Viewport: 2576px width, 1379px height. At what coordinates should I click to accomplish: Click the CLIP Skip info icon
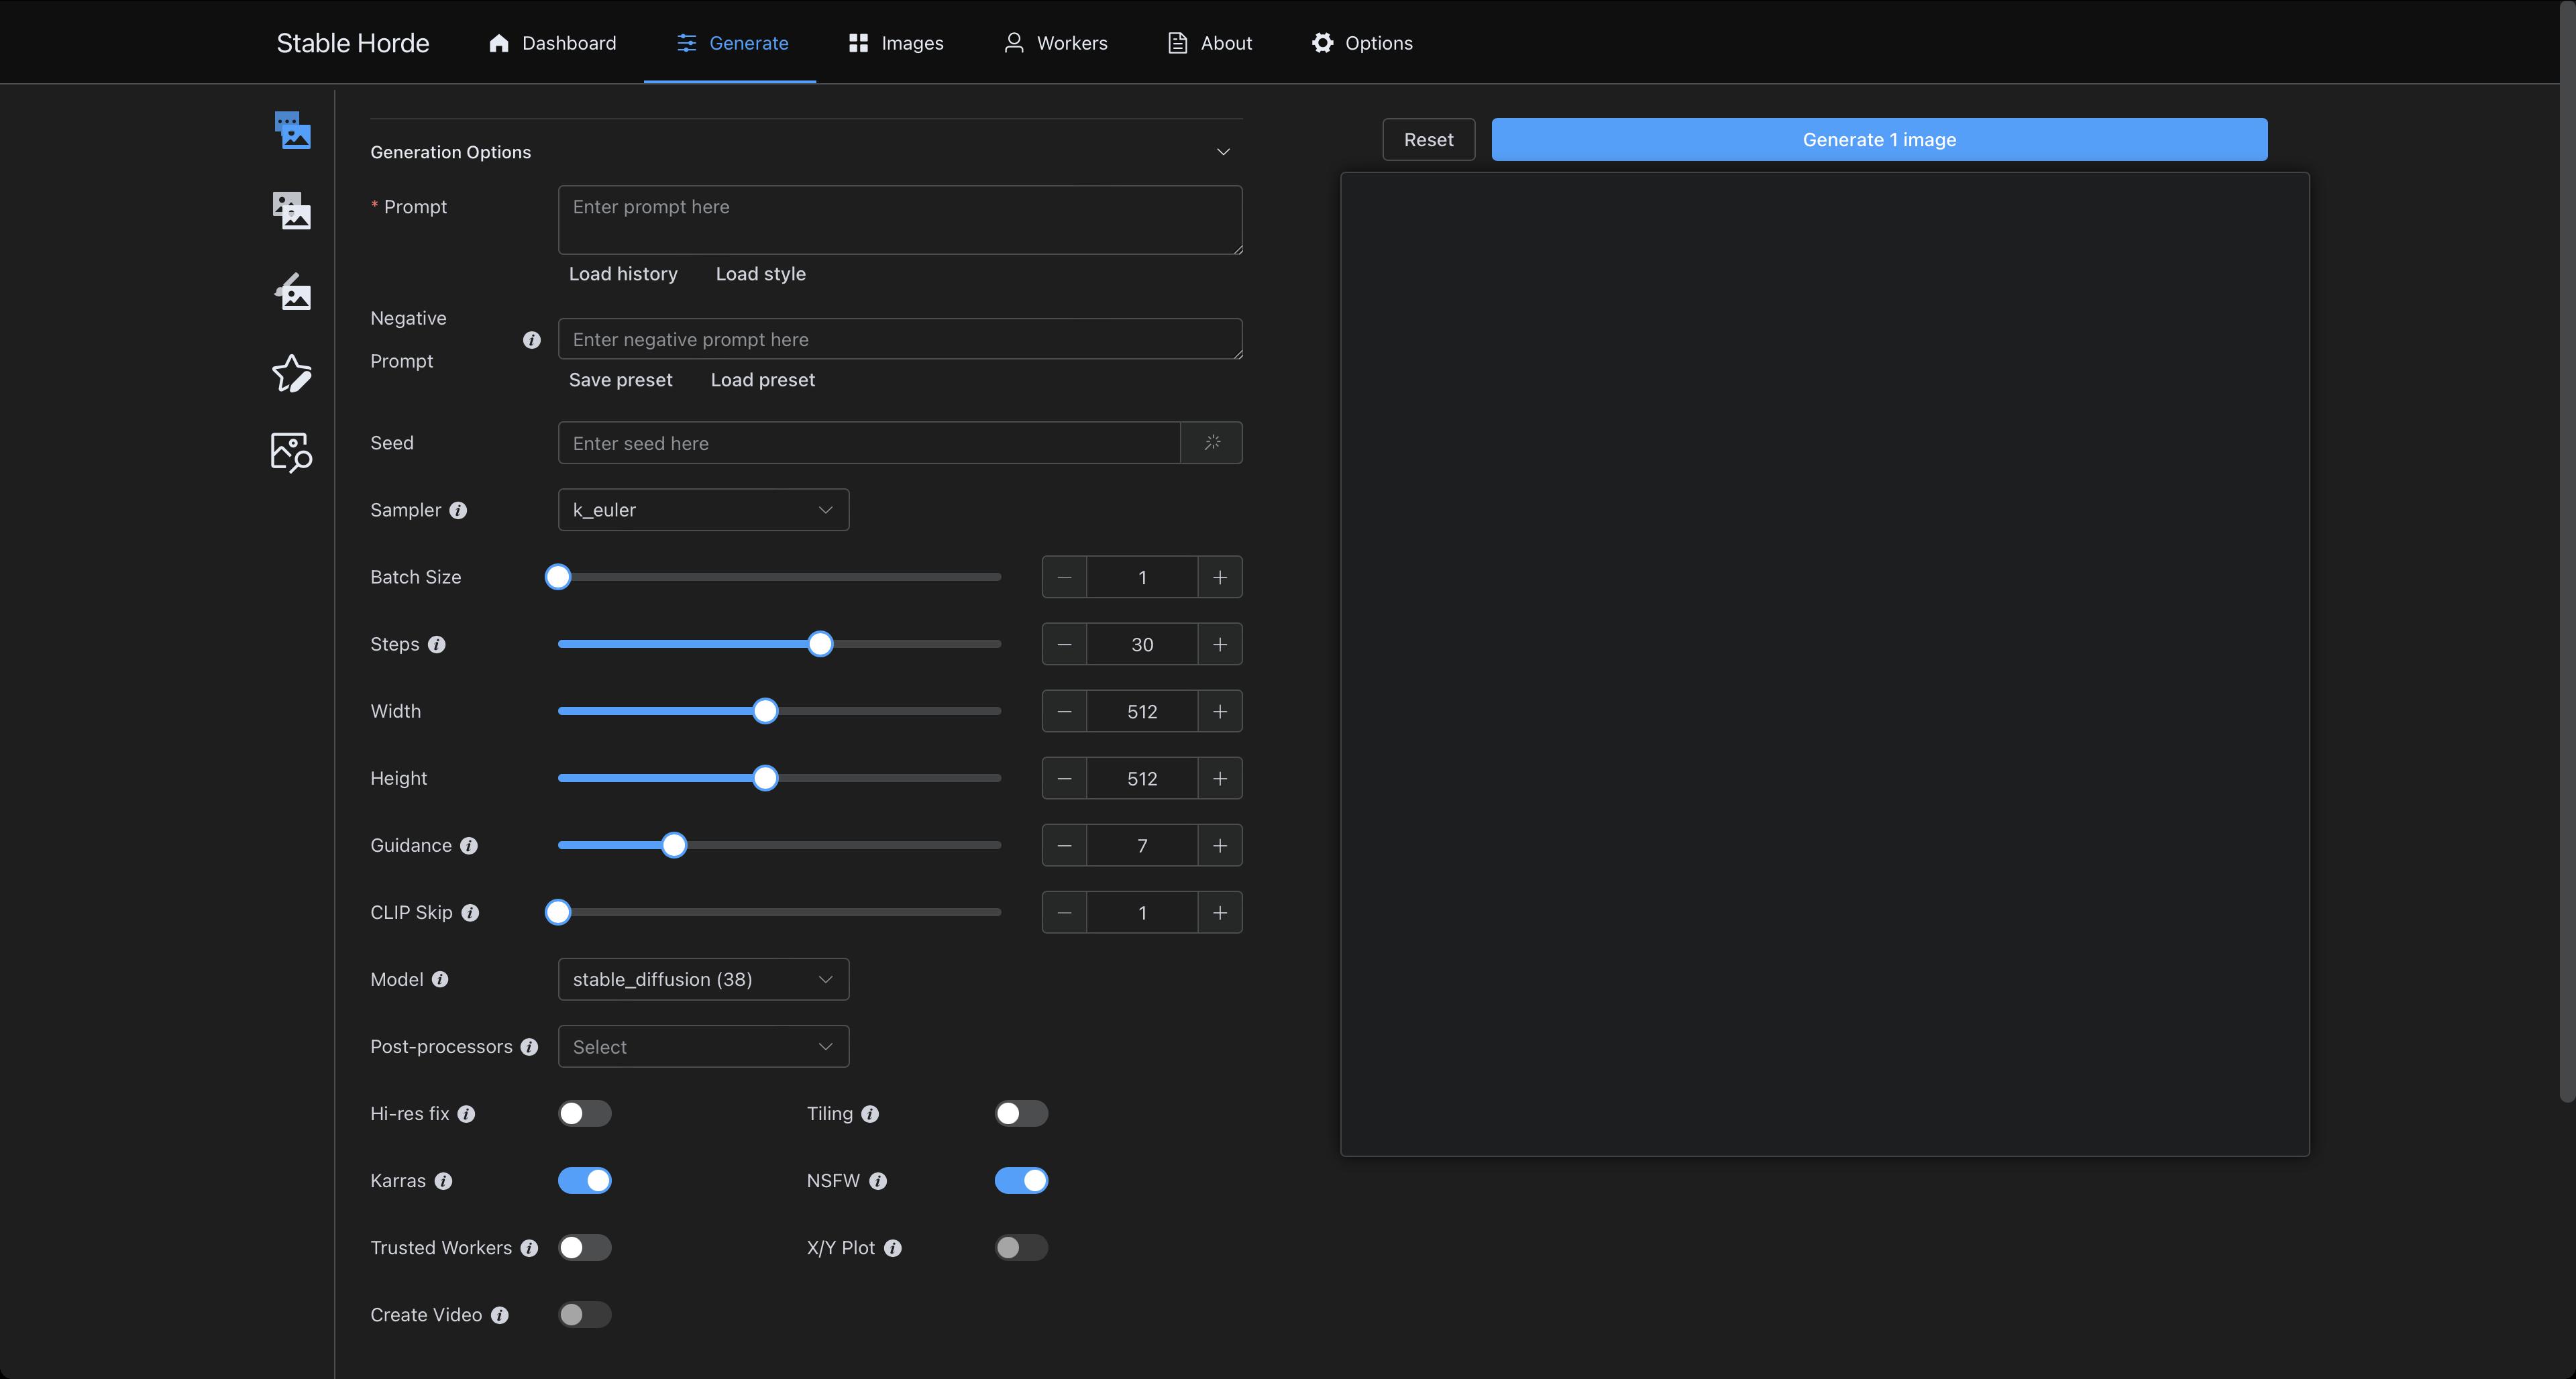[x=470, y=913]
